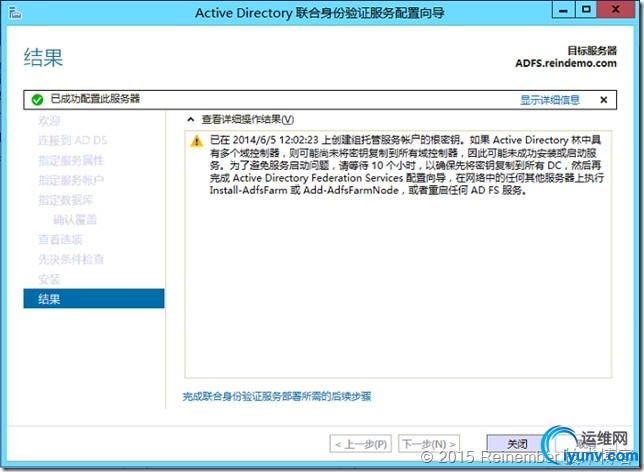Click the 目标服务器 label
This screenshot has height=472, width=644.
point(592,51)
